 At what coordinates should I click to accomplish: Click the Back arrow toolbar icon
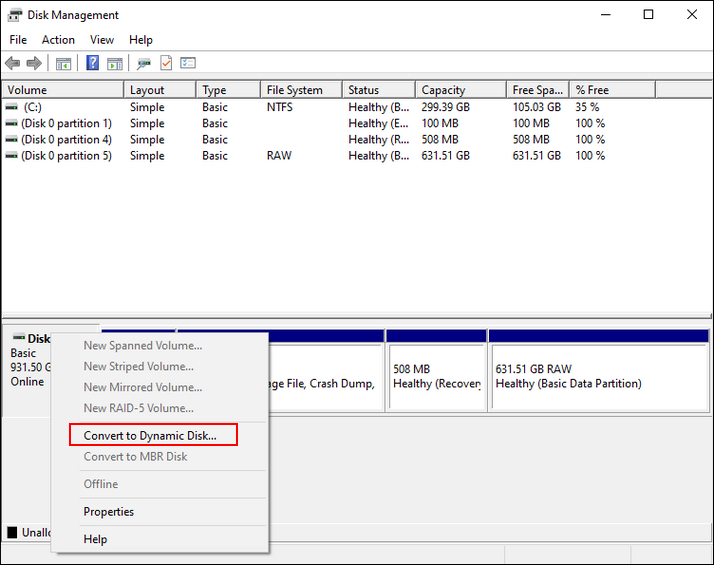13,63
